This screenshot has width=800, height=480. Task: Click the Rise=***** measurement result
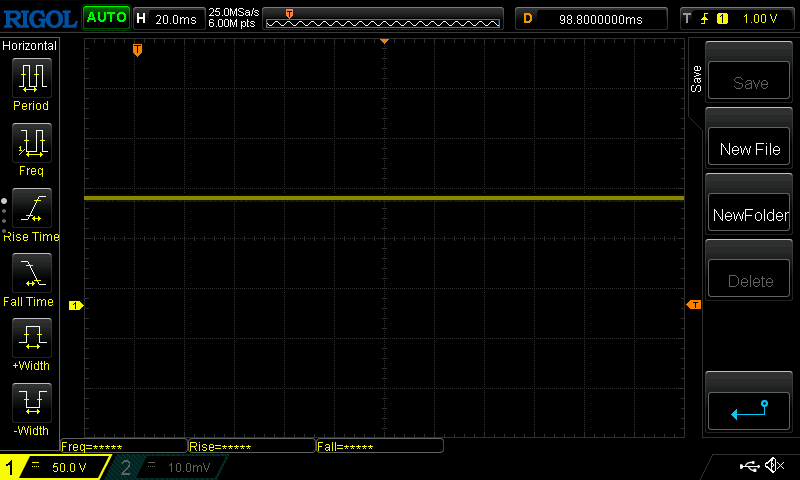click(x=252, y=446)
